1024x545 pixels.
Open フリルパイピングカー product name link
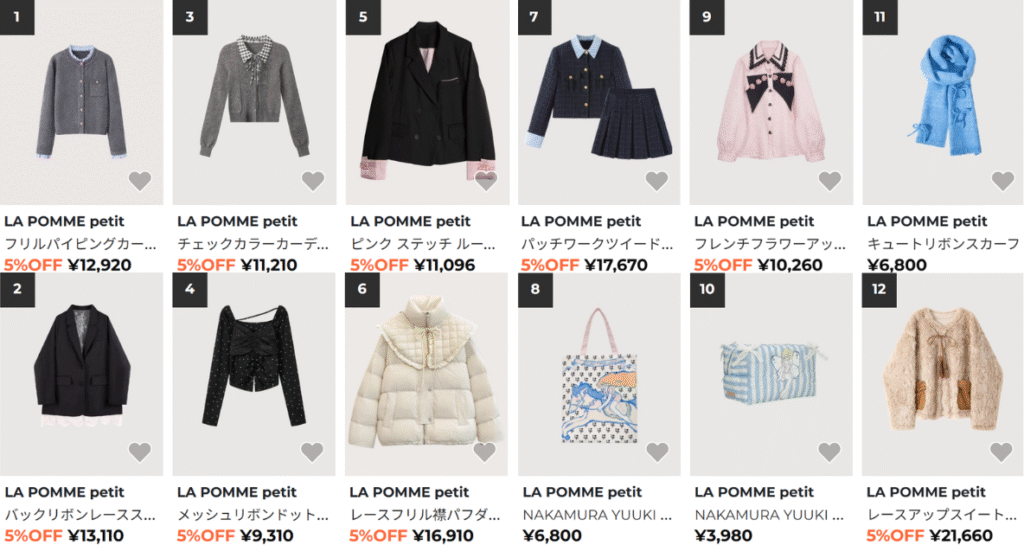[80, 243]
